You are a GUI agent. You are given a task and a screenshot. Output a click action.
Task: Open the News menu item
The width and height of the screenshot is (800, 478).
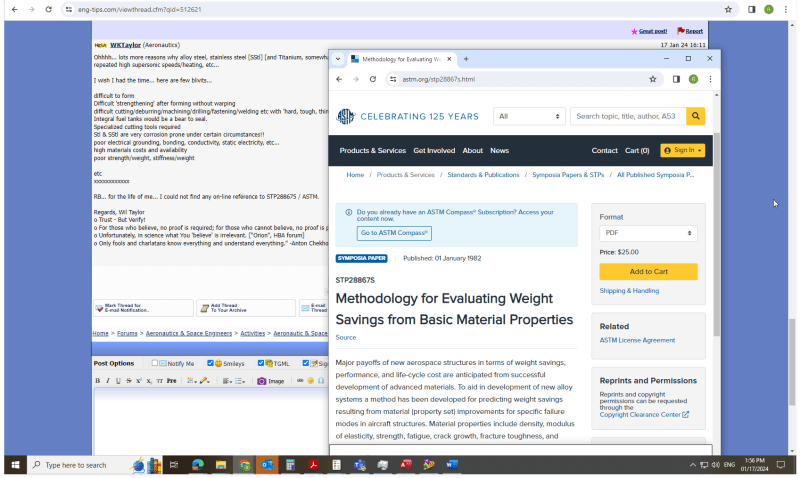[x=499, y=150]
